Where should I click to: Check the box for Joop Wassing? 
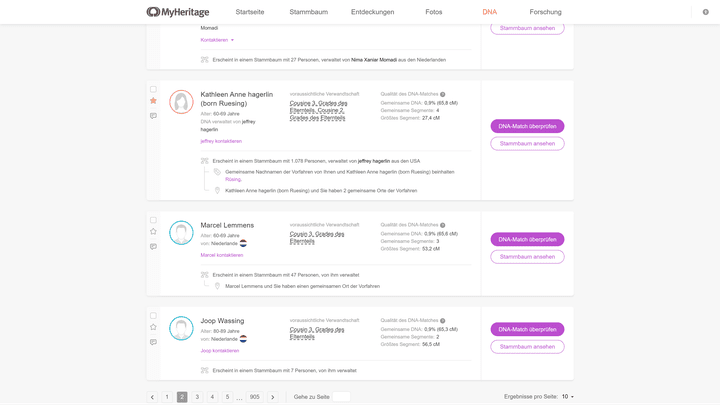click(x=153, y=315)
